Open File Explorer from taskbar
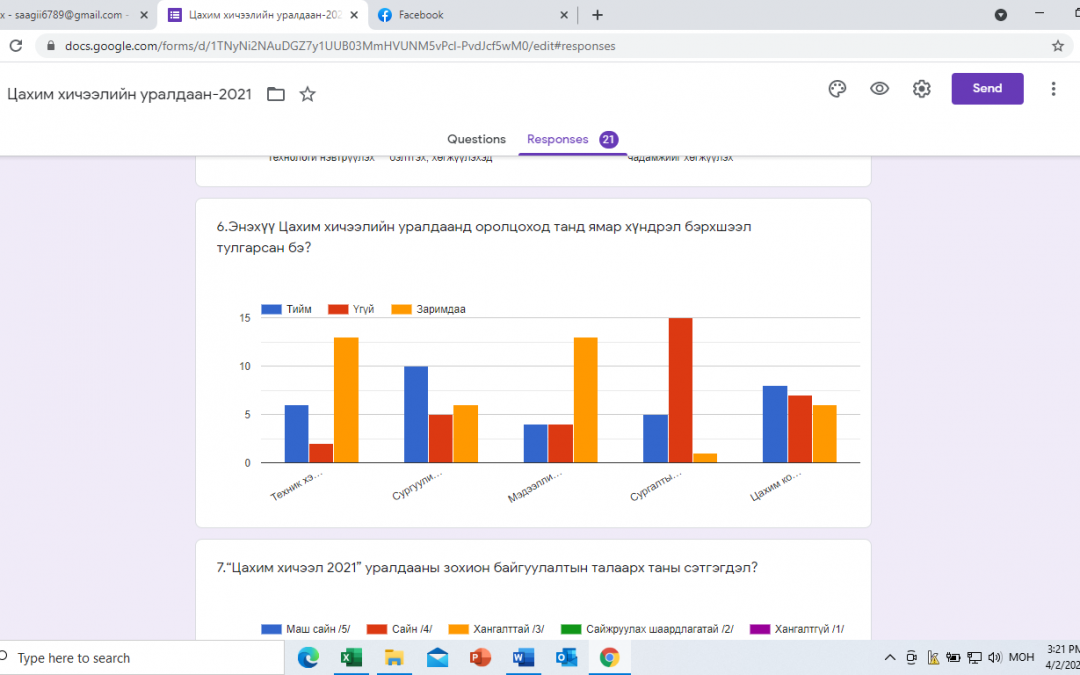Screen dimensions: 1080x675 (x=394, y=658)
